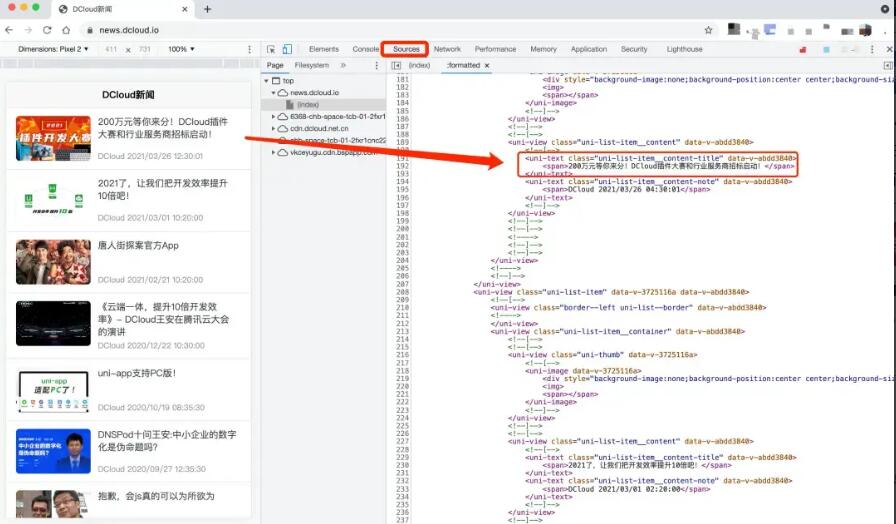This screenshot has width=896, height=524.
Task: Toggle the device toolbar icon
Action: (x=287, y=49)
